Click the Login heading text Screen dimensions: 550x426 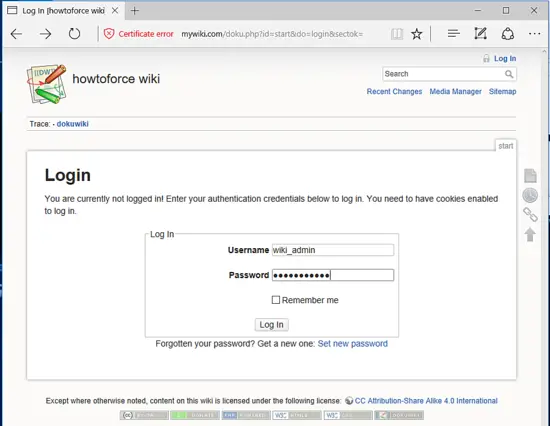tap(68, 175)
